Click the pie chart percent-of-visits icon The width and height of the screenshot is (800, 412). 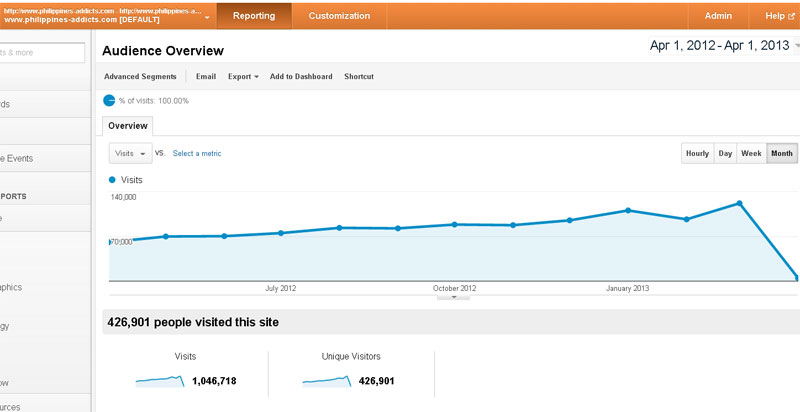109,100
